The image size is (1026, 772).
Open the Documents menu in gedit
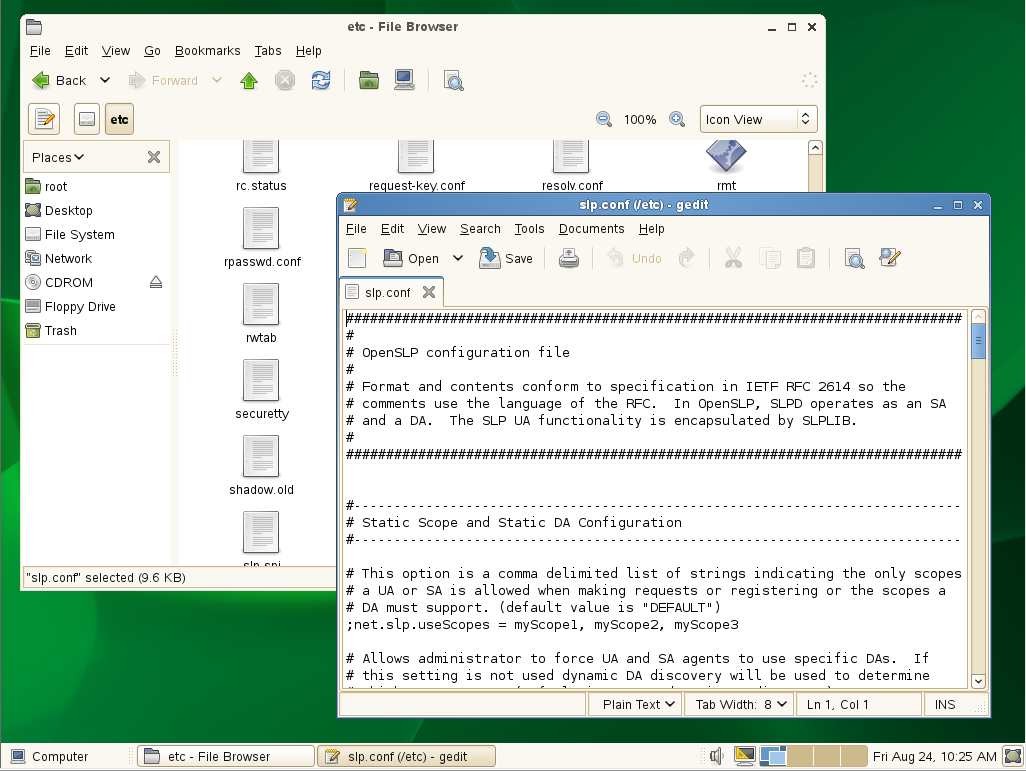point(591,229)
